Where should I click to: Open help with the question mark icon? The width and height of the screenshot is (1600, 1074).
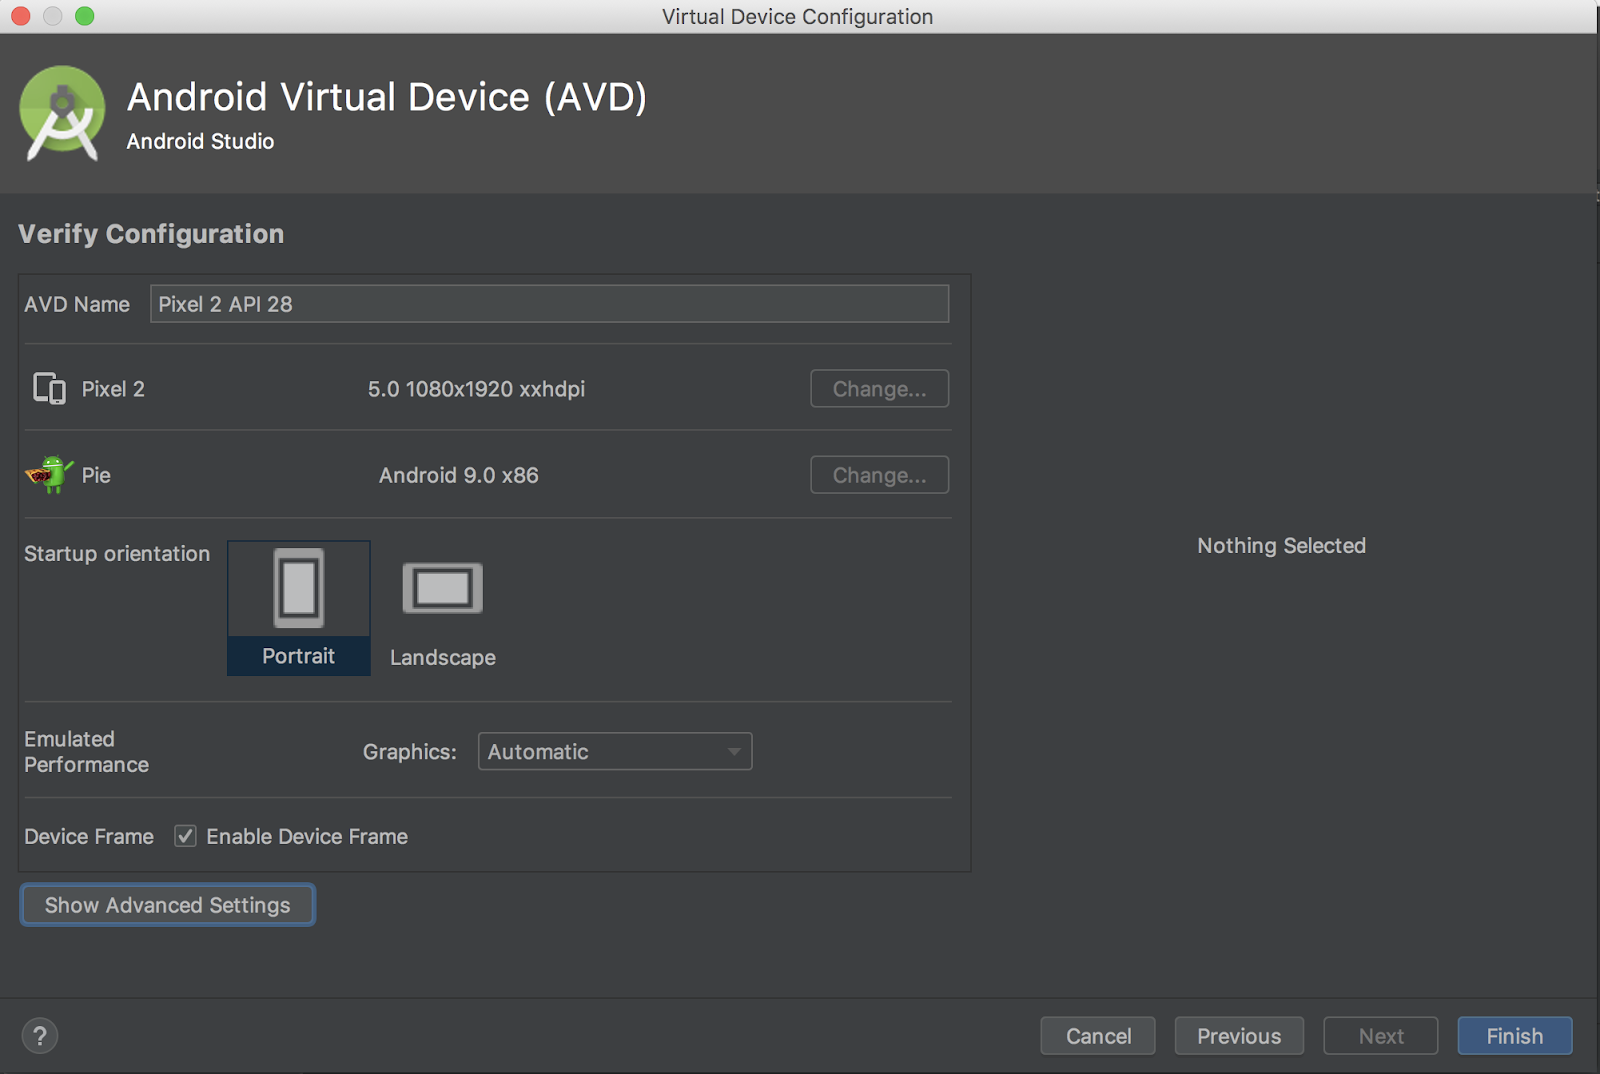coord(40,1036)
